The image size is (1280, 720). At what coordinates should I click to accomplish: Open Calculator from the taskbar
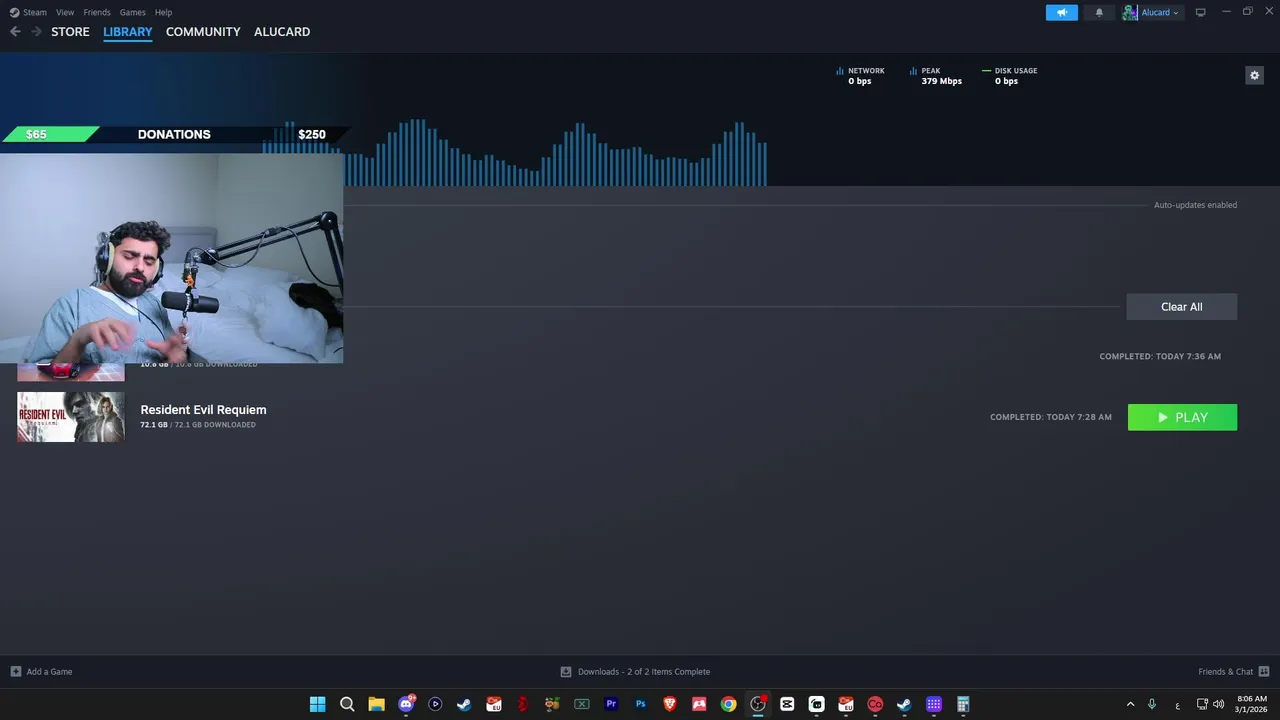tap(963, 704)
